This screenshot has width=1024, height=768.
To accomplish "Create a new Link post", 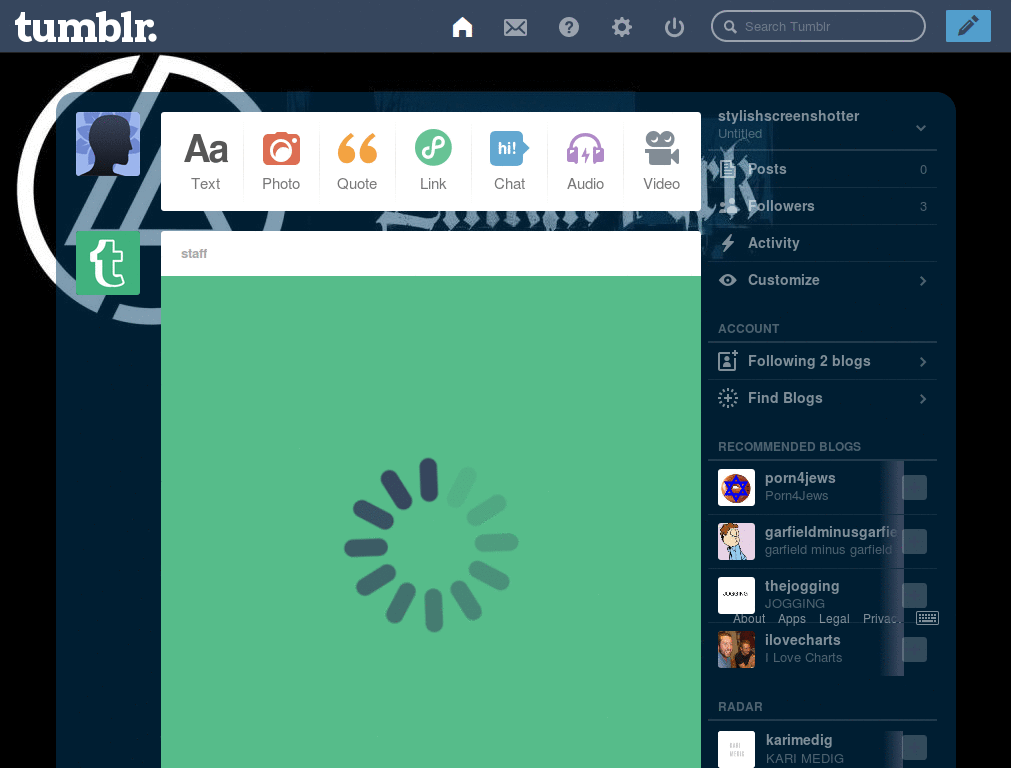I will 433,161.
